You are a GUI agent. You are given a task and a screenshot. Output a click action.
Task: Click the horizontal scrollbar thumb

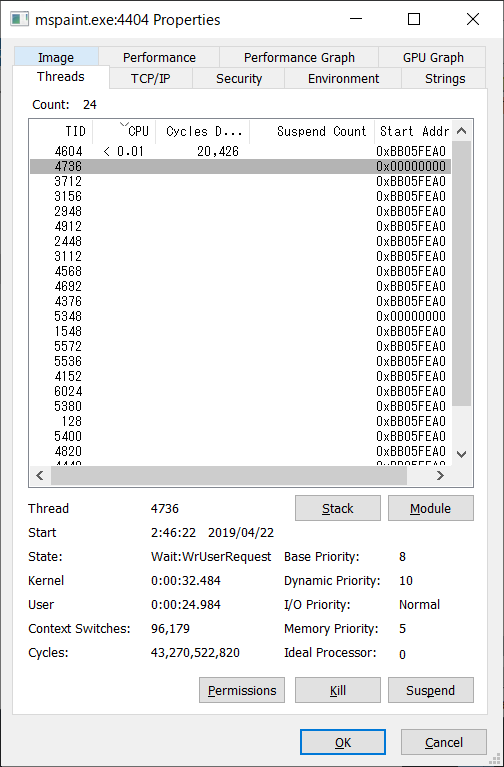(229, 475)
